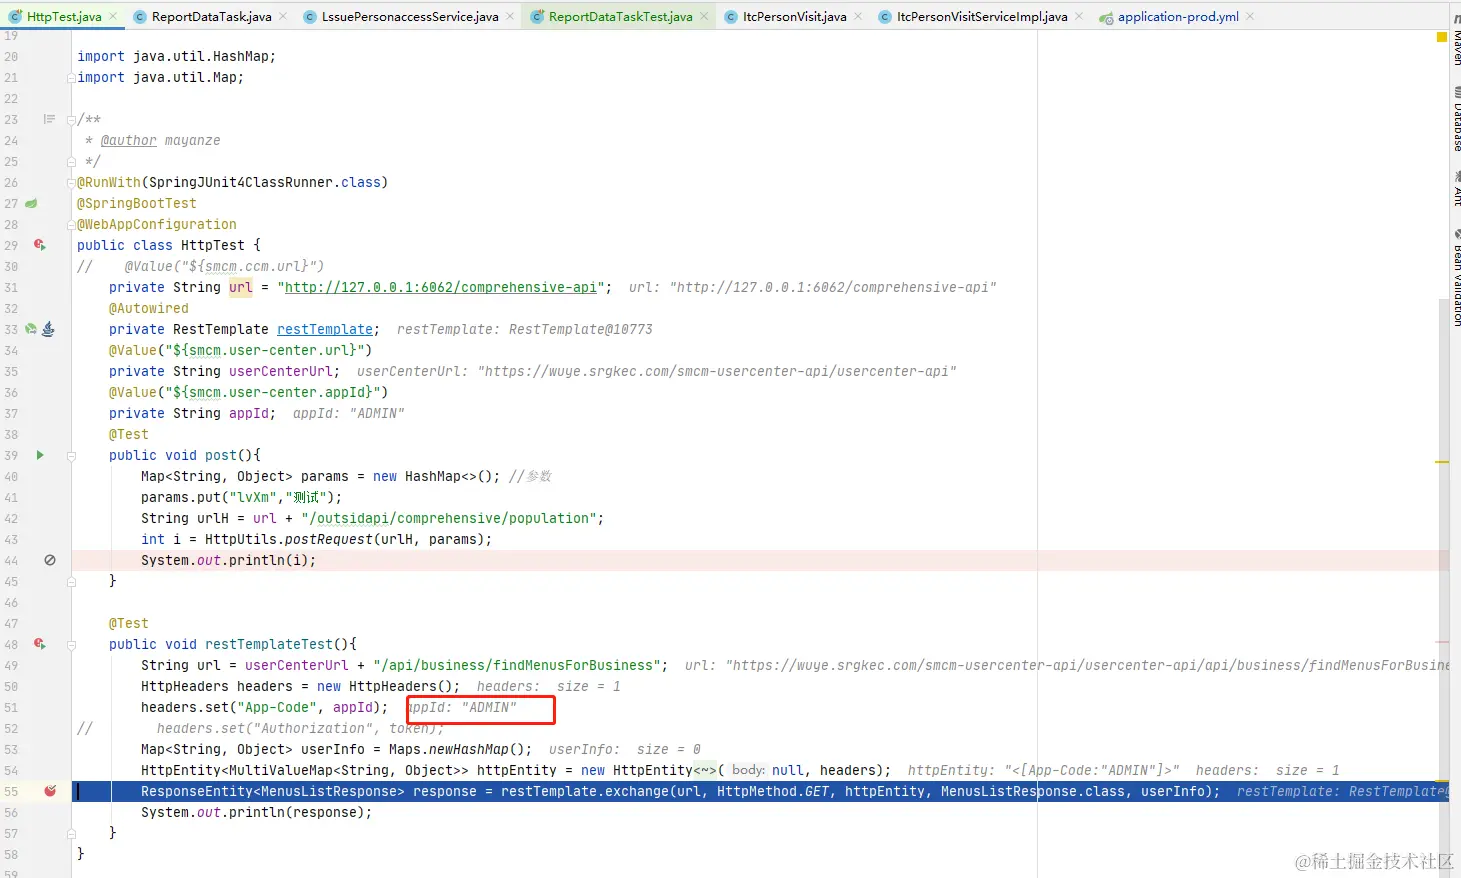The width and height of the screenshot is (1461, 878).
Task: Fold the restTemplateTest method at line 48
Action: pos(71,644)
